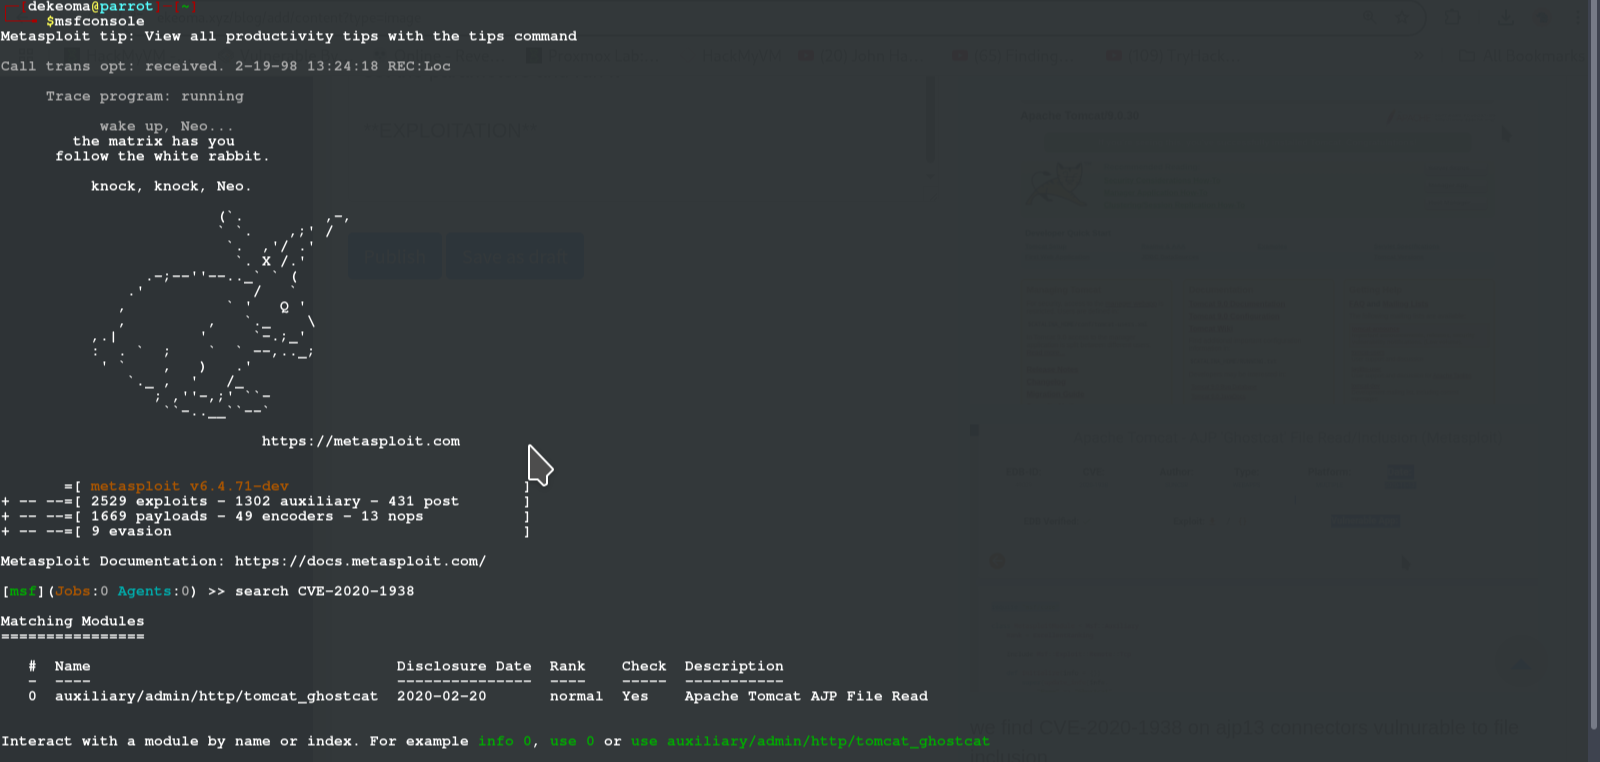Click the green 'info 0' example command
1600x762 pixels.
click(x=505, y=741)
